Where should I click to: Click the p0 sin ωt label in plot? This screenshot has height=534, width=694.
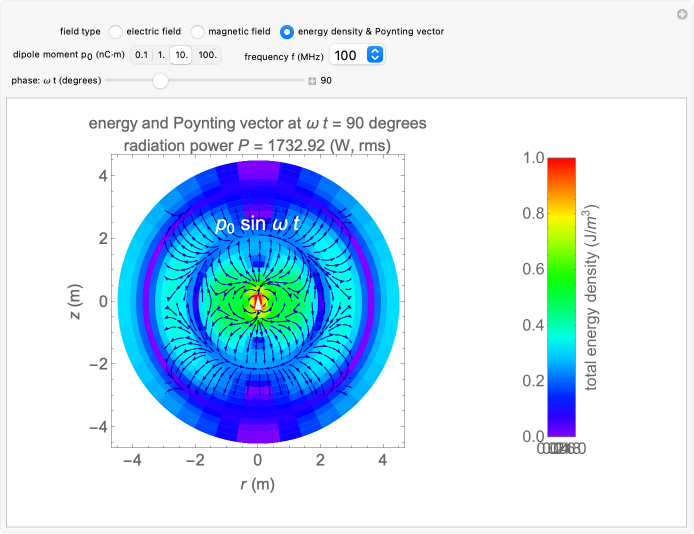point(257,224)
